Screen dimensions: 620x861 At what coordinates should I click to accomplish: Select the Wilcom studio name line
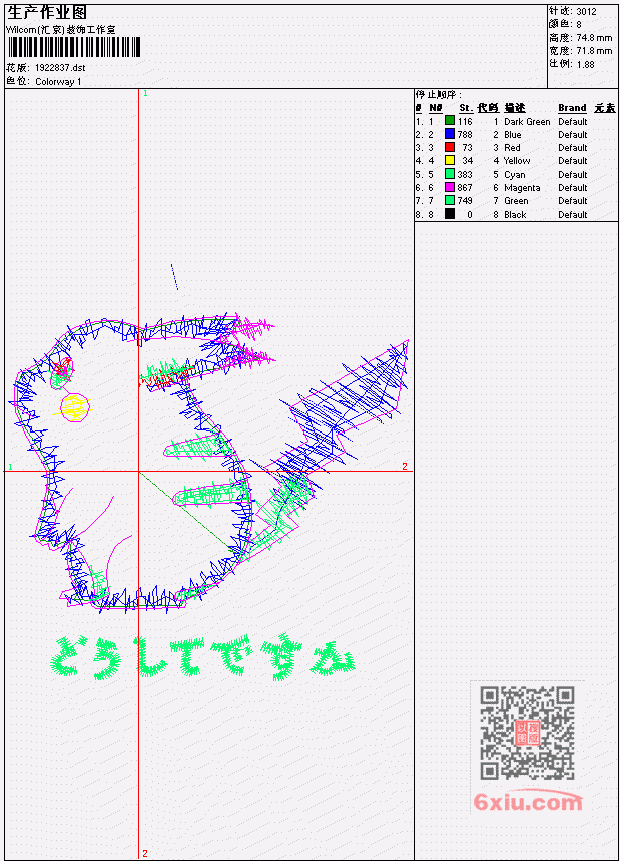tap(61, 30)
